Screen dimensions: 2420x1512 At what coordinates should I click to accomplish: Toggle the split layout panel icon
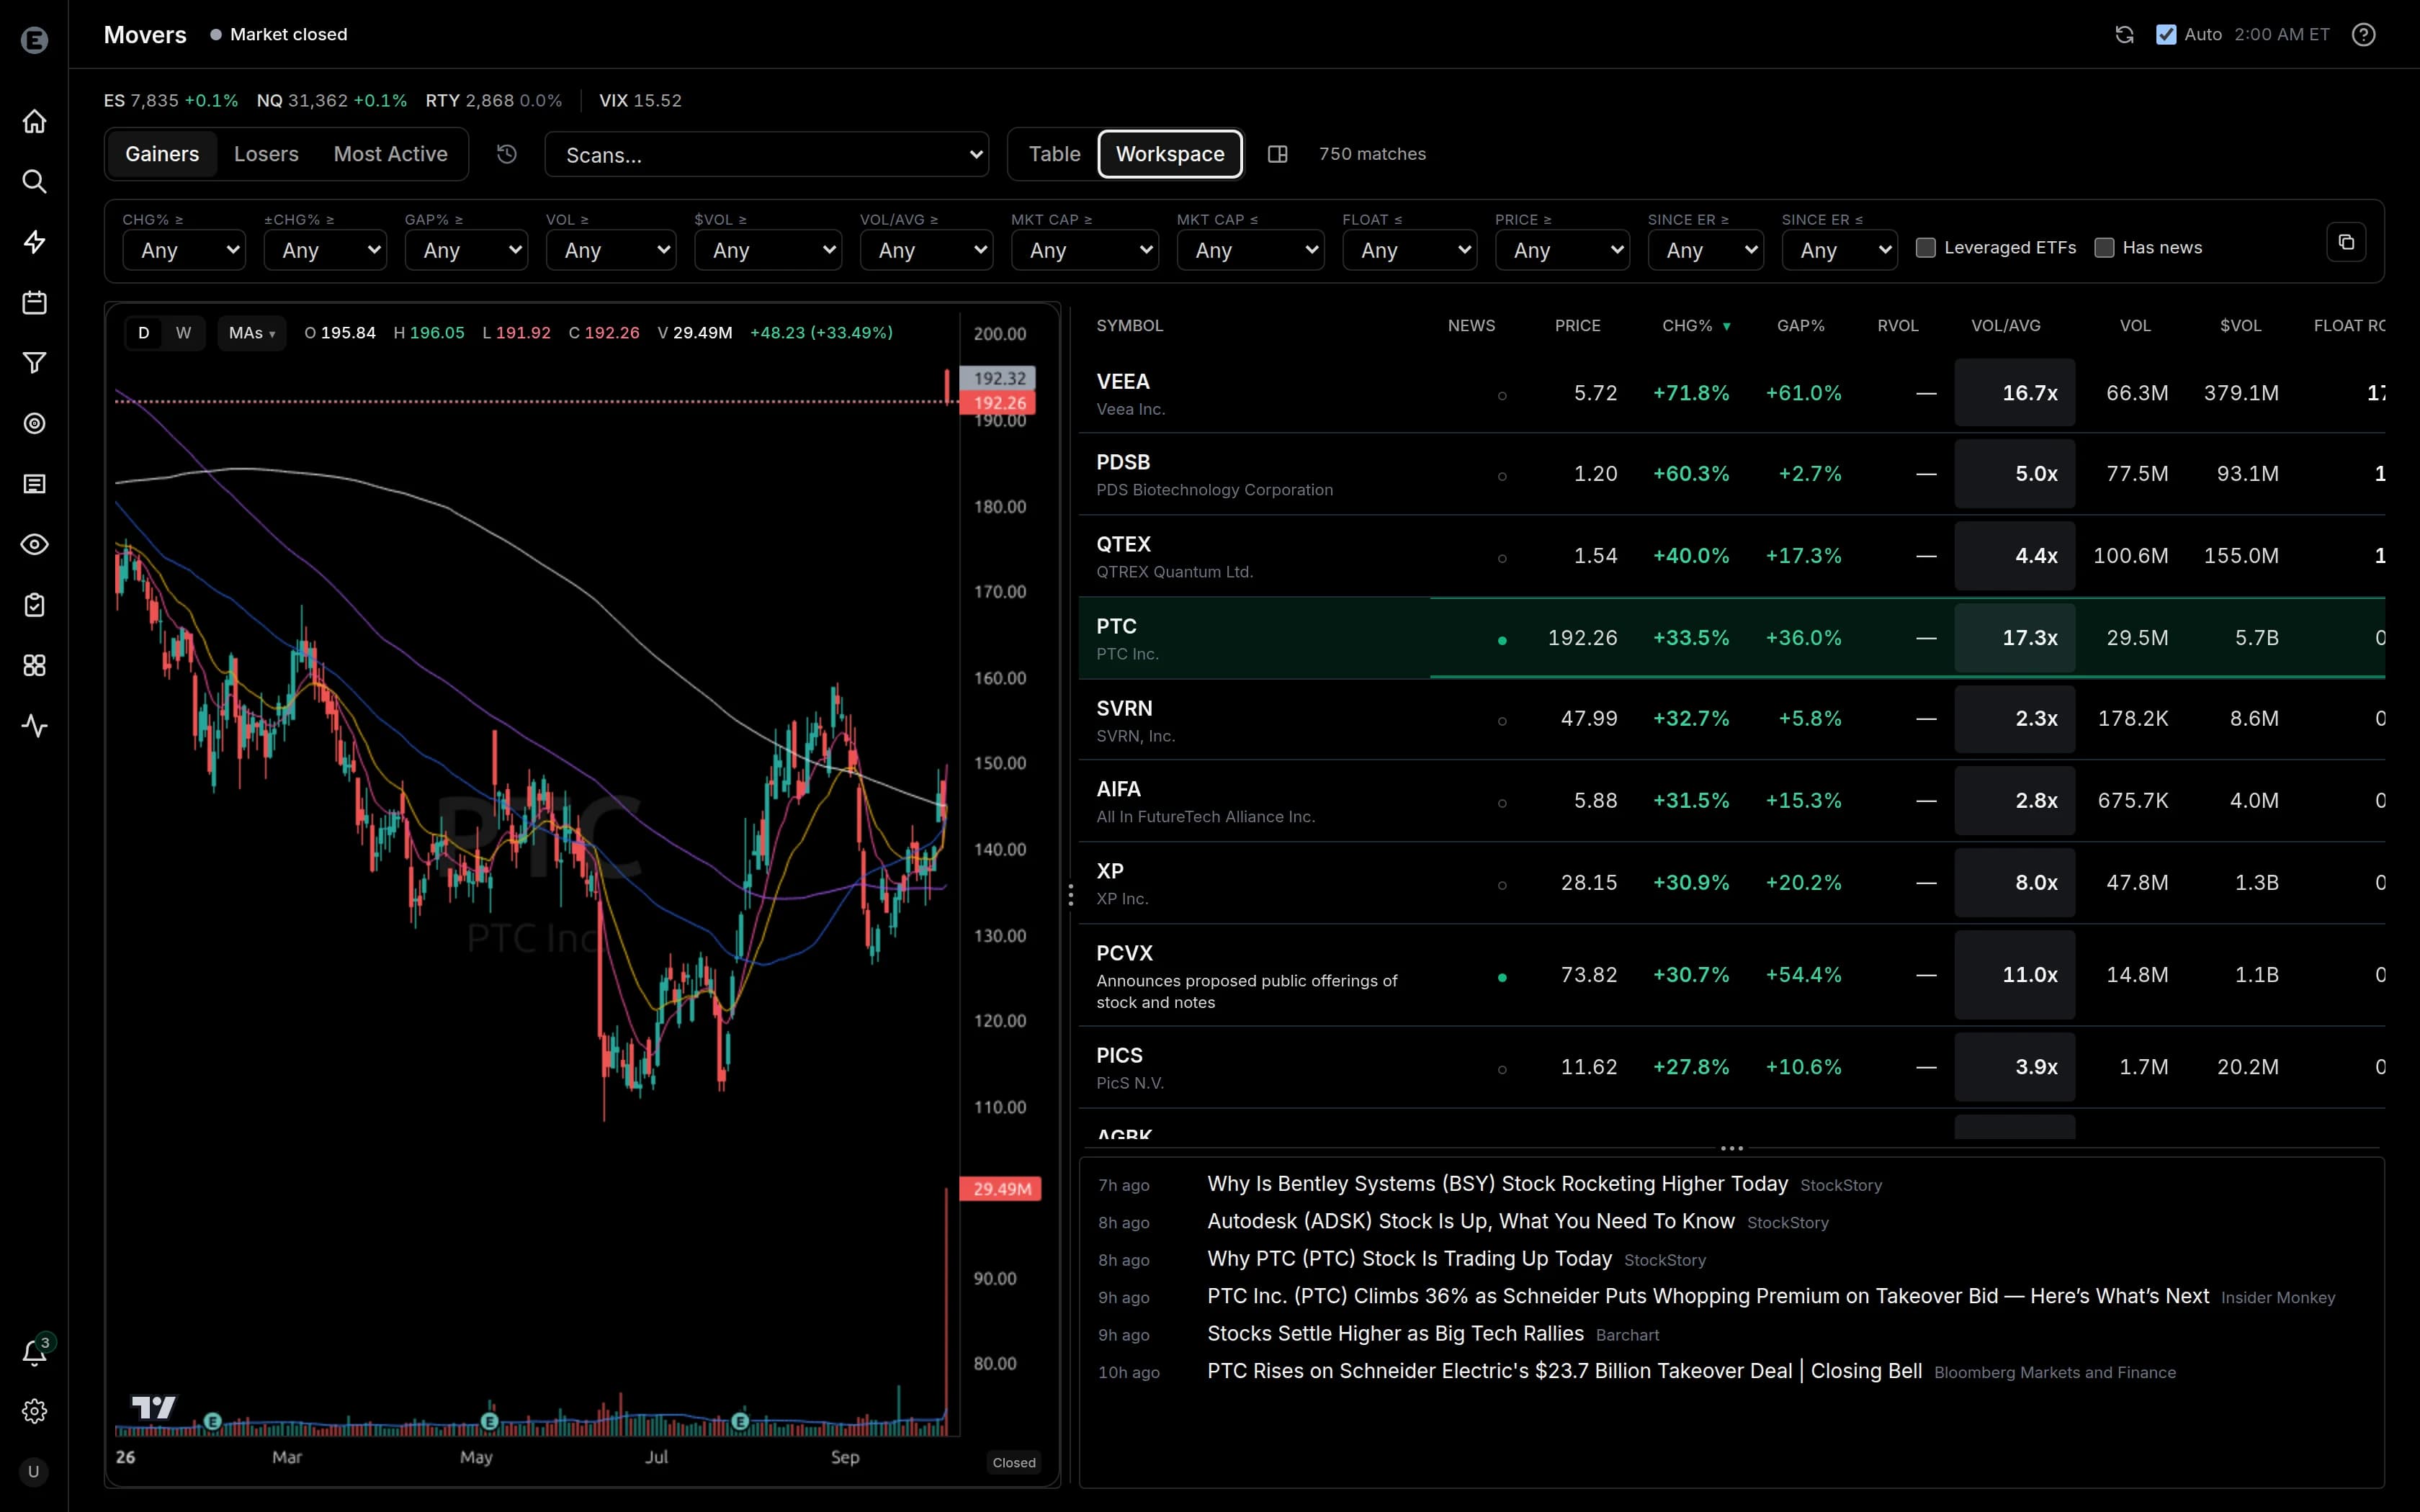click(1277, 154)
